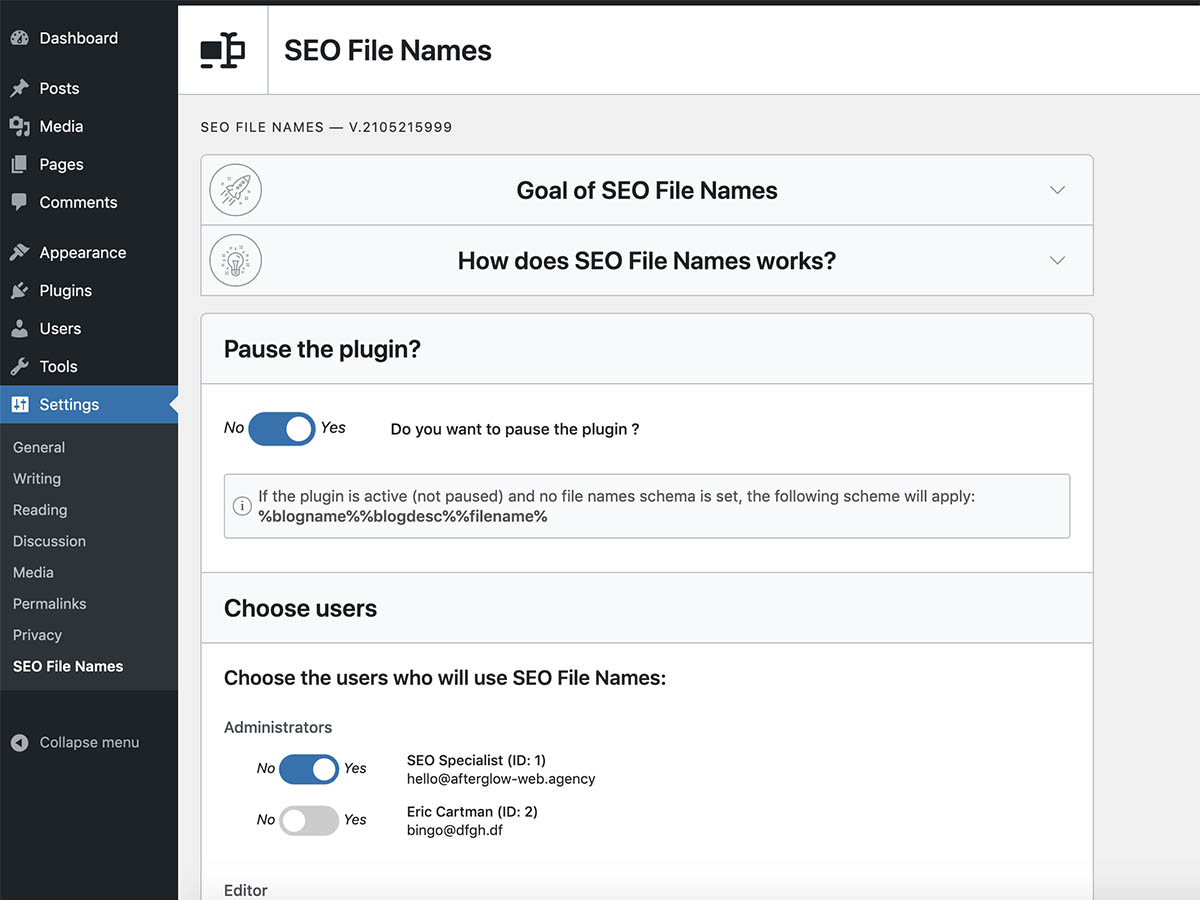The width and height of the screenshot is (1200, 900).
Task: Click bingo@dfgh.df email text
Action: tap(455, 830)
